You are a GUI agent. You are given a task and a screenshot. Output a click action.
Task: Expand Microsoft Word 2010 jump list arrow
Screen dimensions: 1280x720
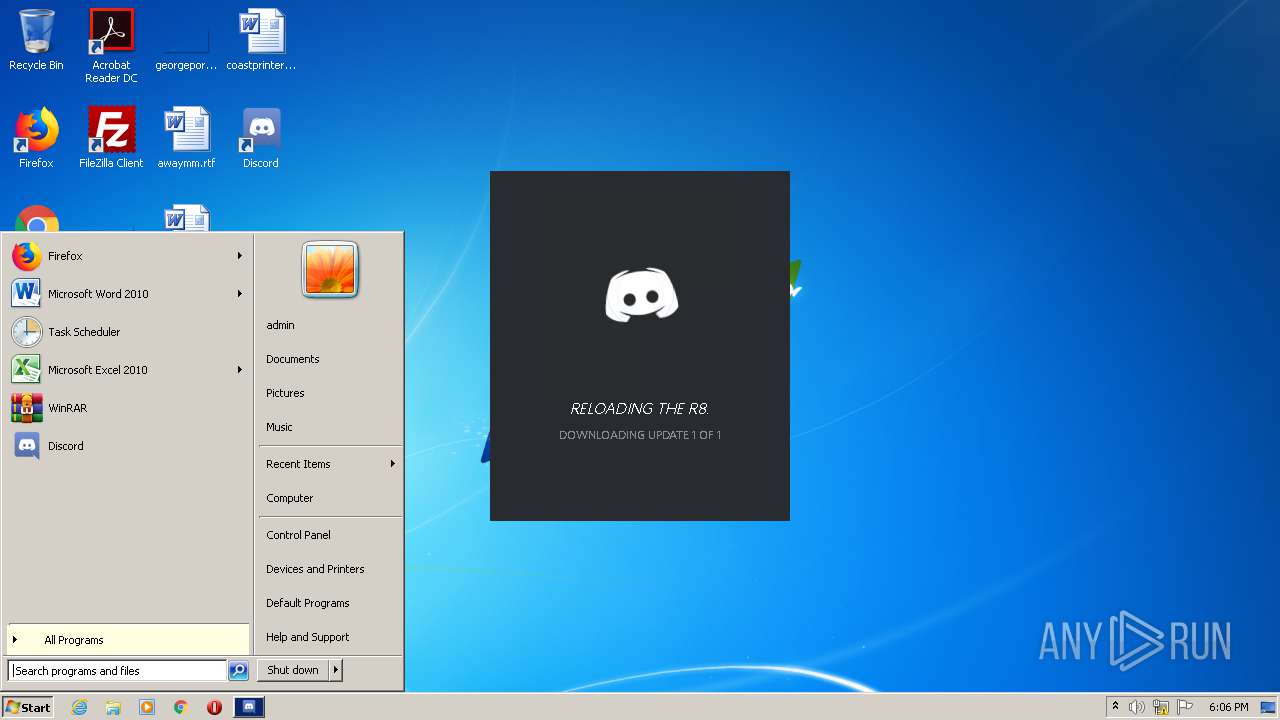click(x=240, y=294)
